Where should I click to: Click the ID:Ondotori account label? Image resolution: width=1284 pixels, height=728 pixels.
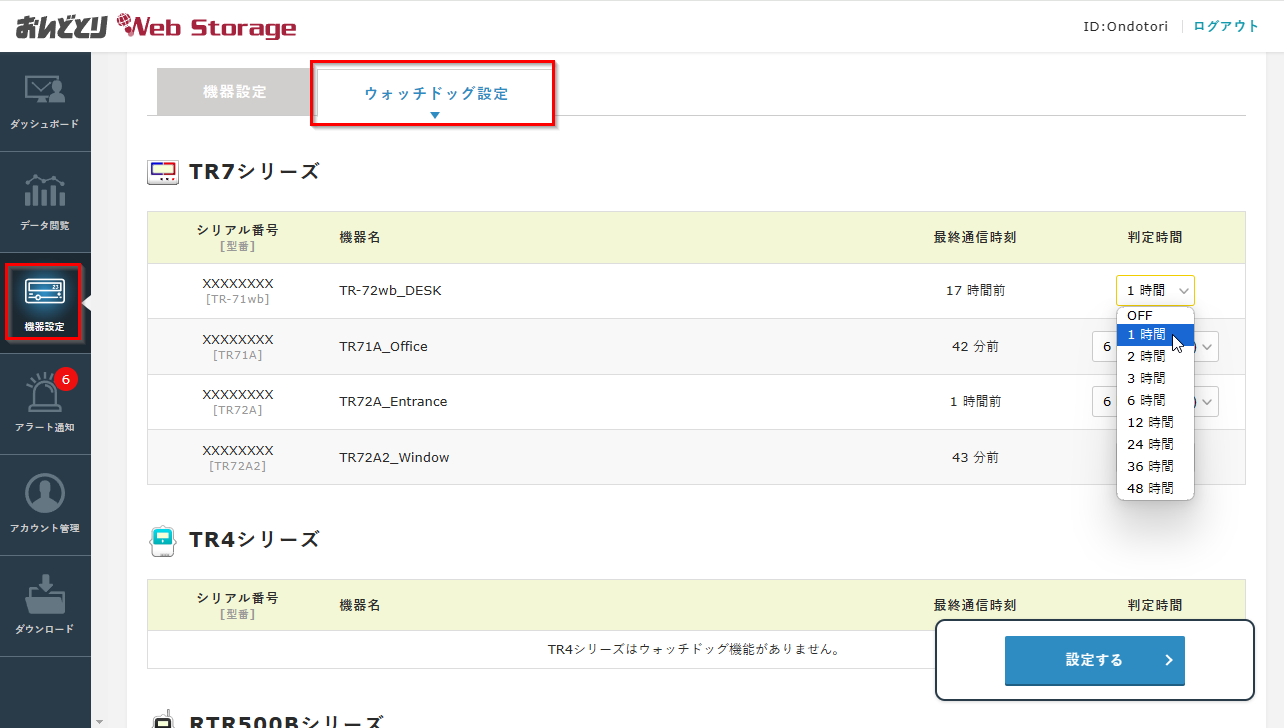click(1125, 26)
